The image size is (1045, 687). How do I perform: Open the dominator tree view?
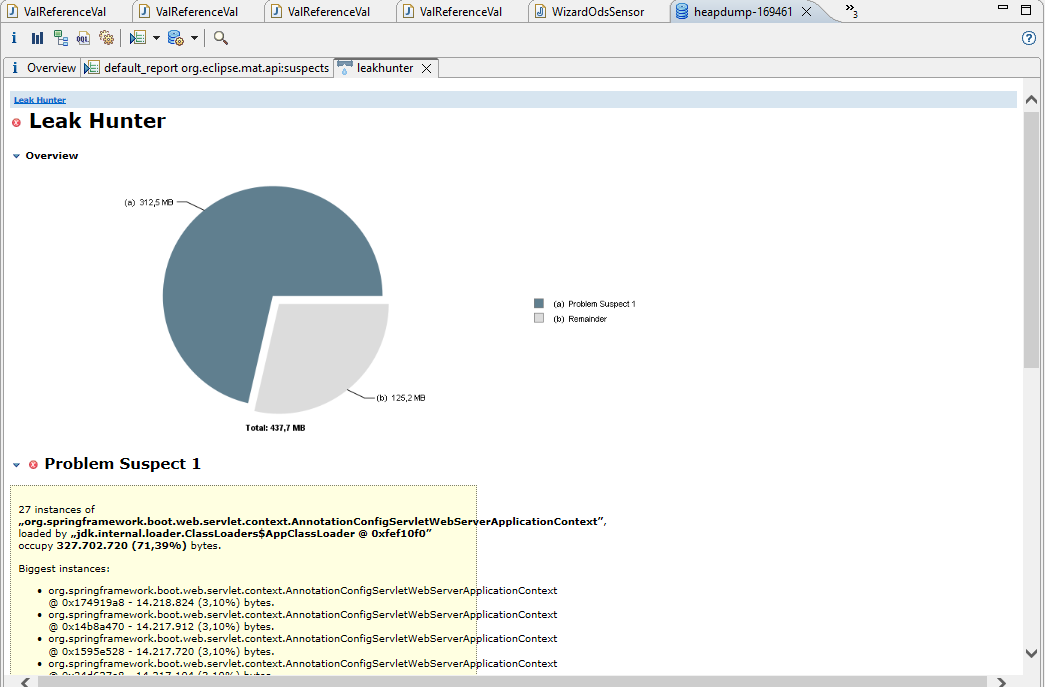click(61, 38)
